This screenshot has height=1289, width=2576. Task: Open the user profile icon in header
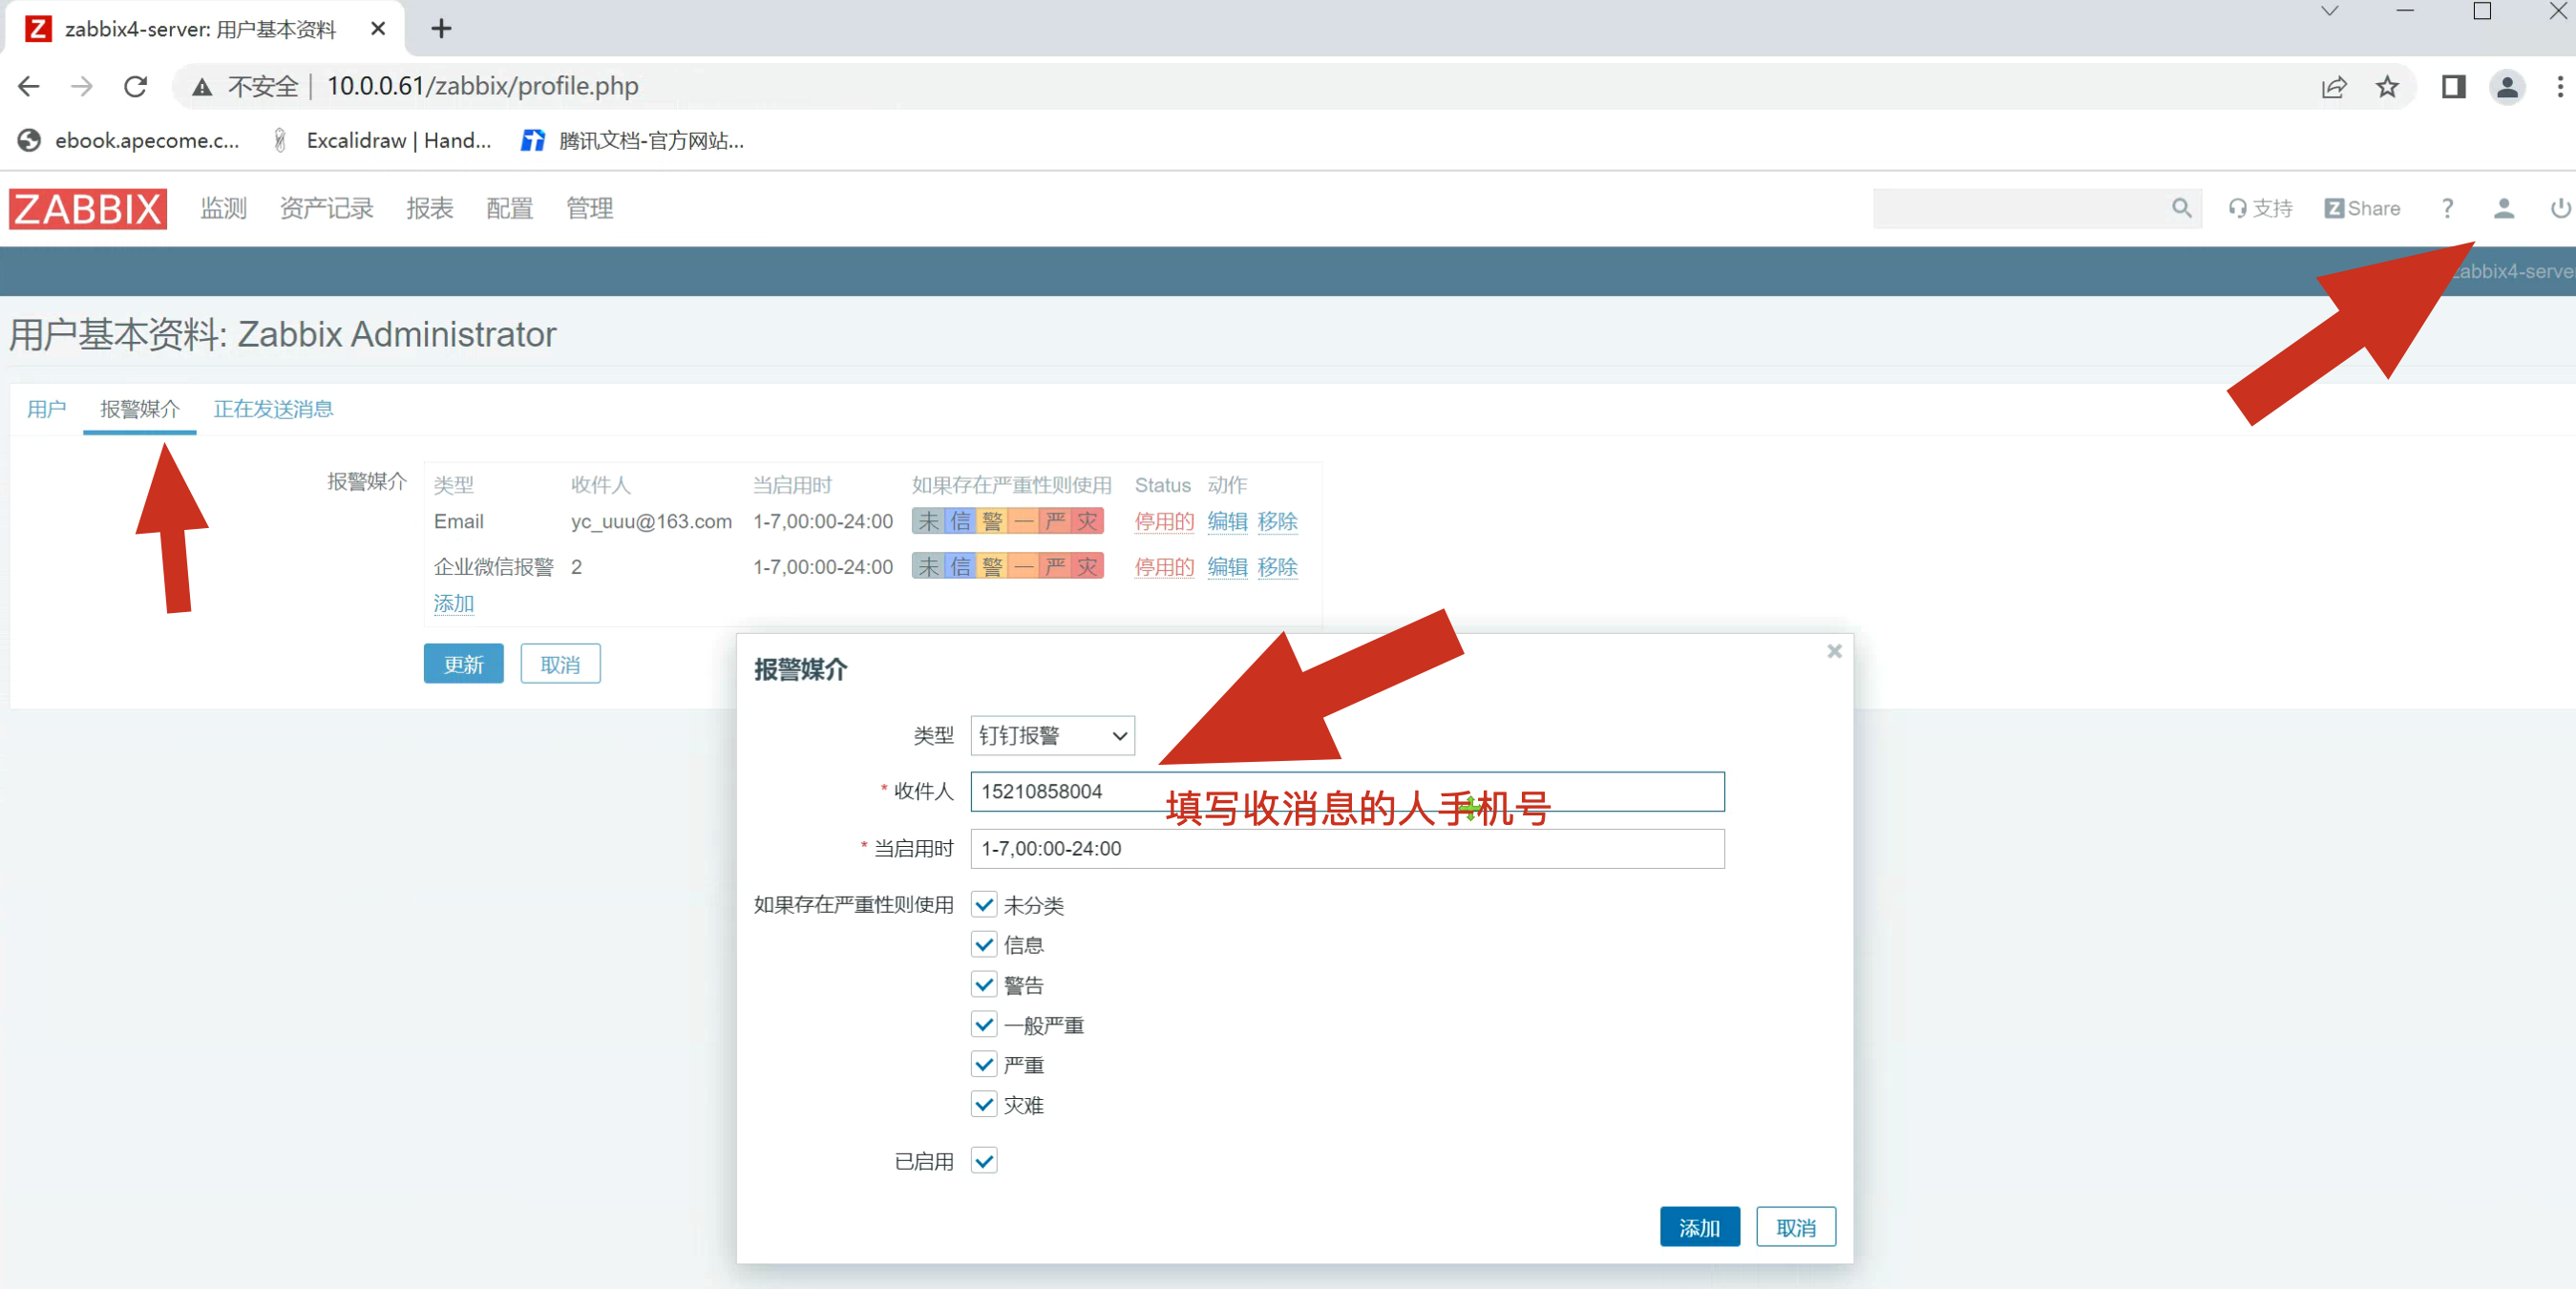(x=2503, y=208)
